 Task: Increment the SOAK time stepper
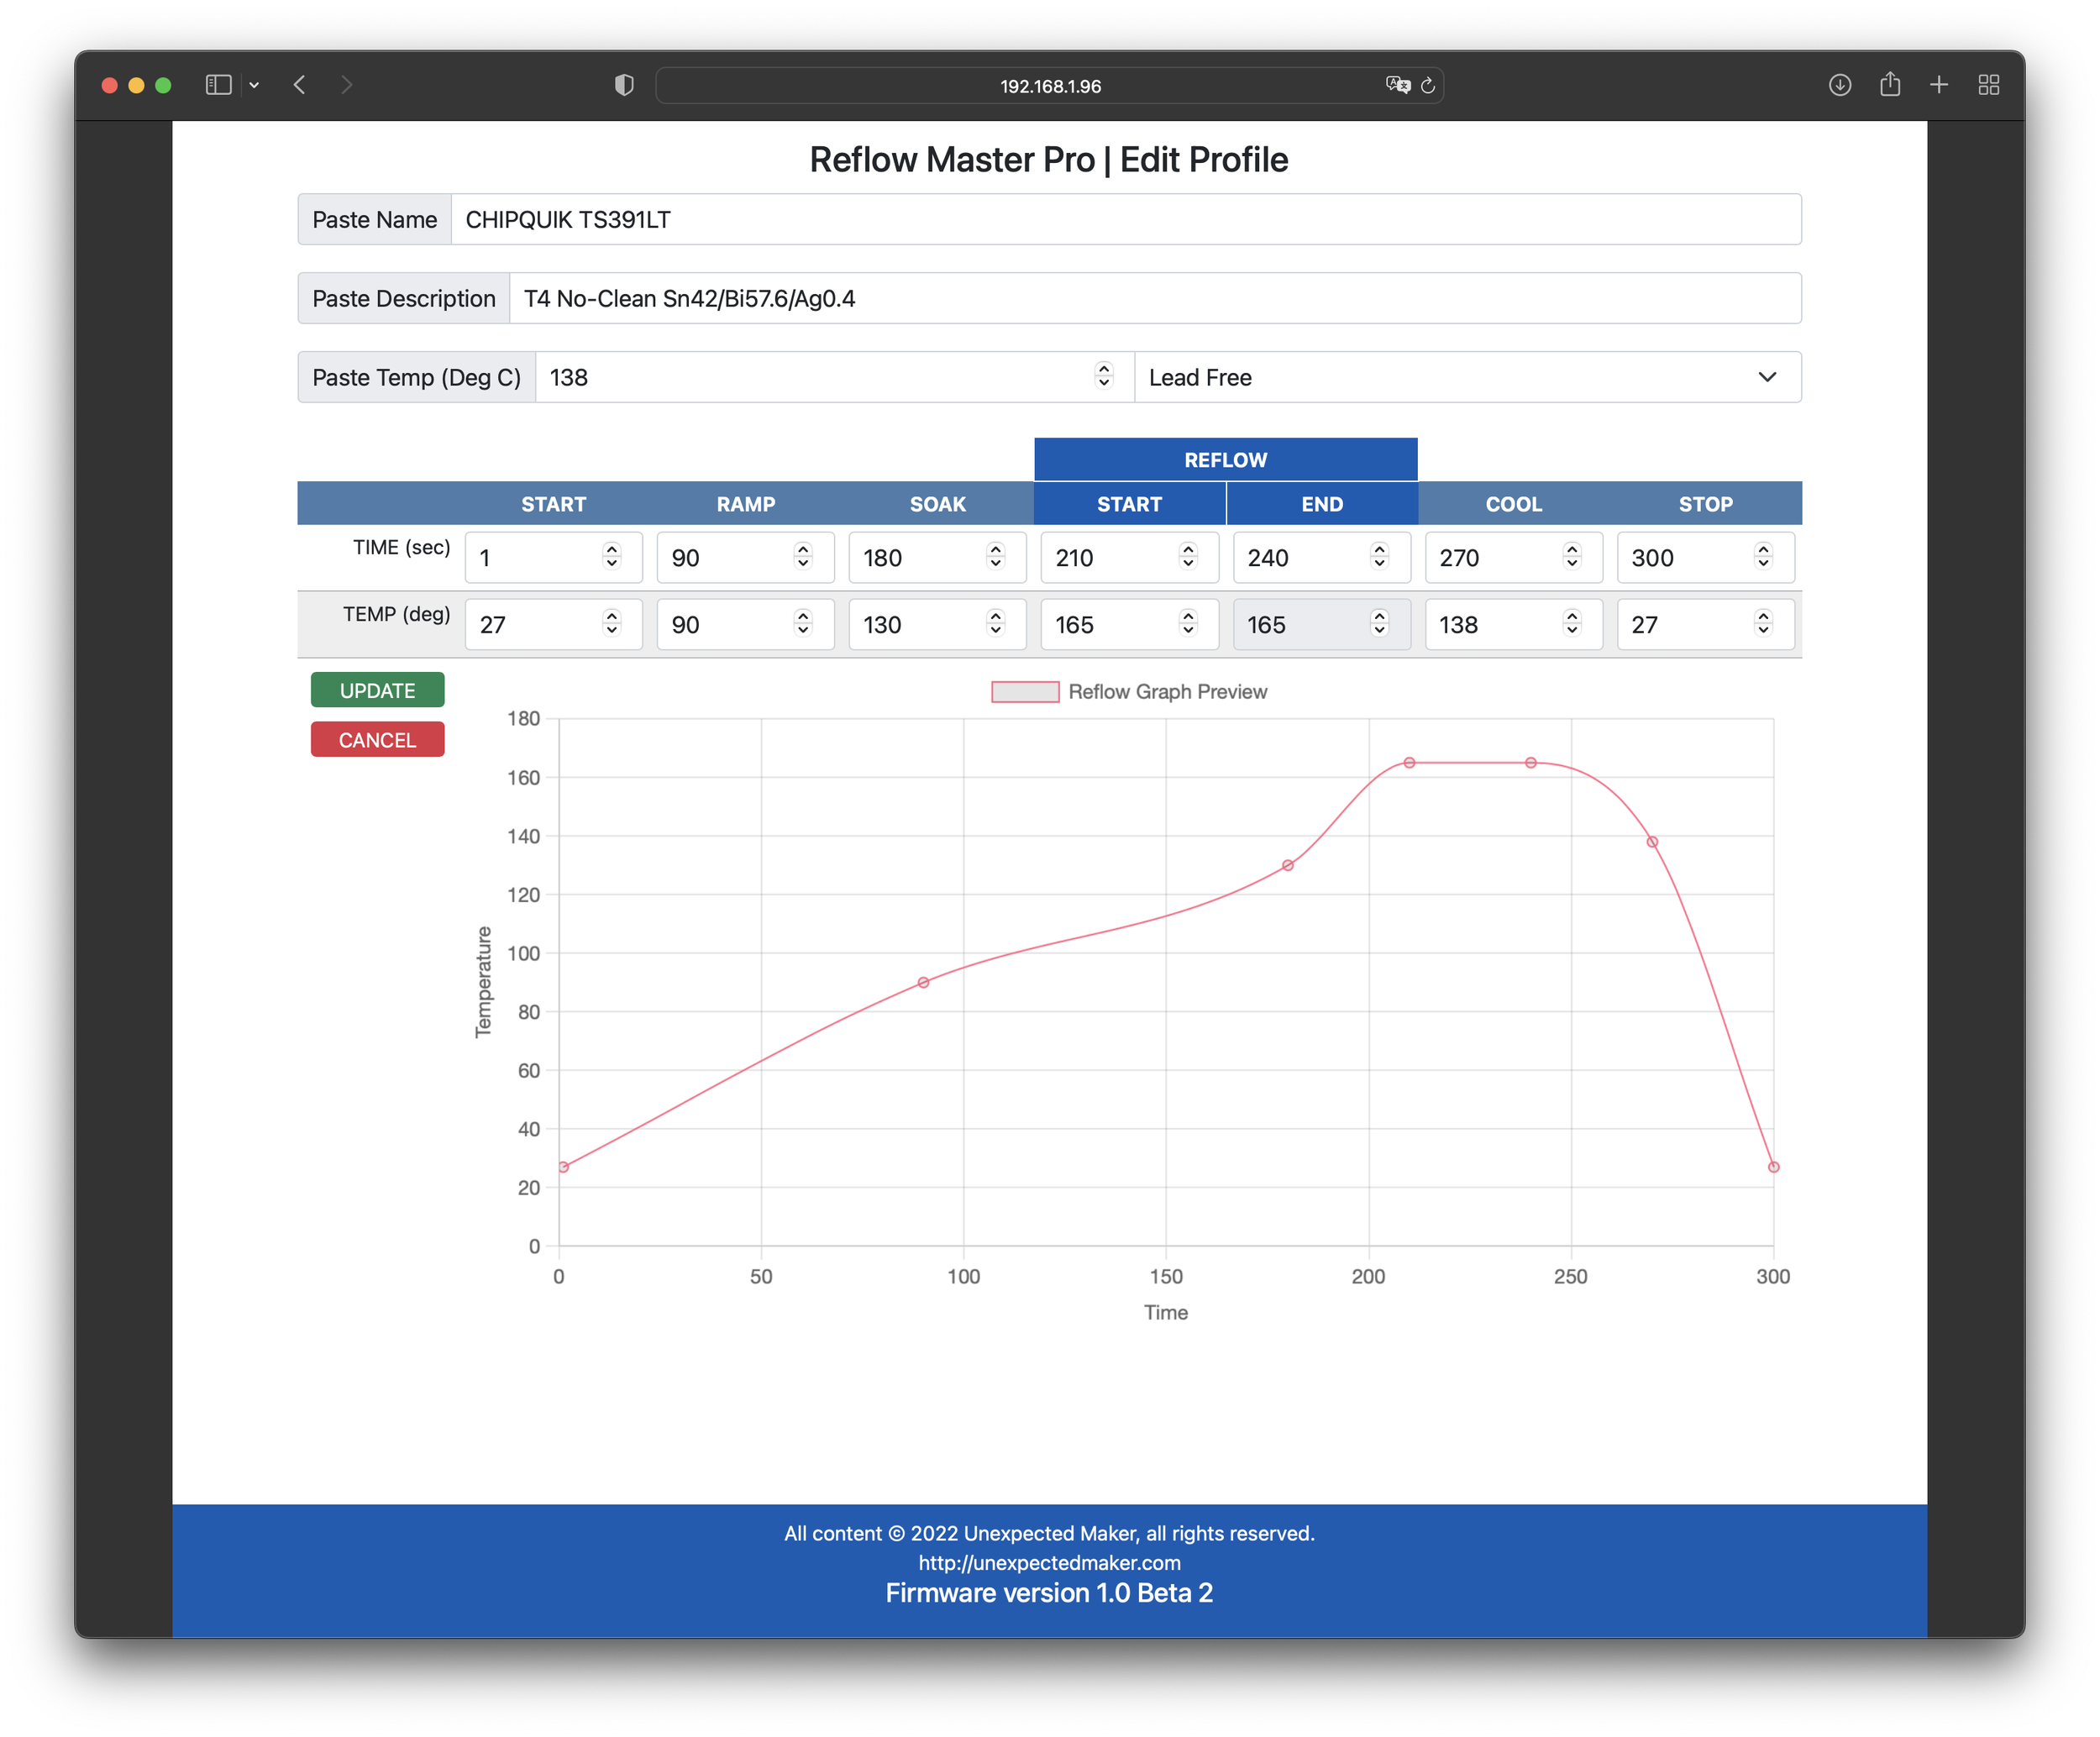[995, 549]
